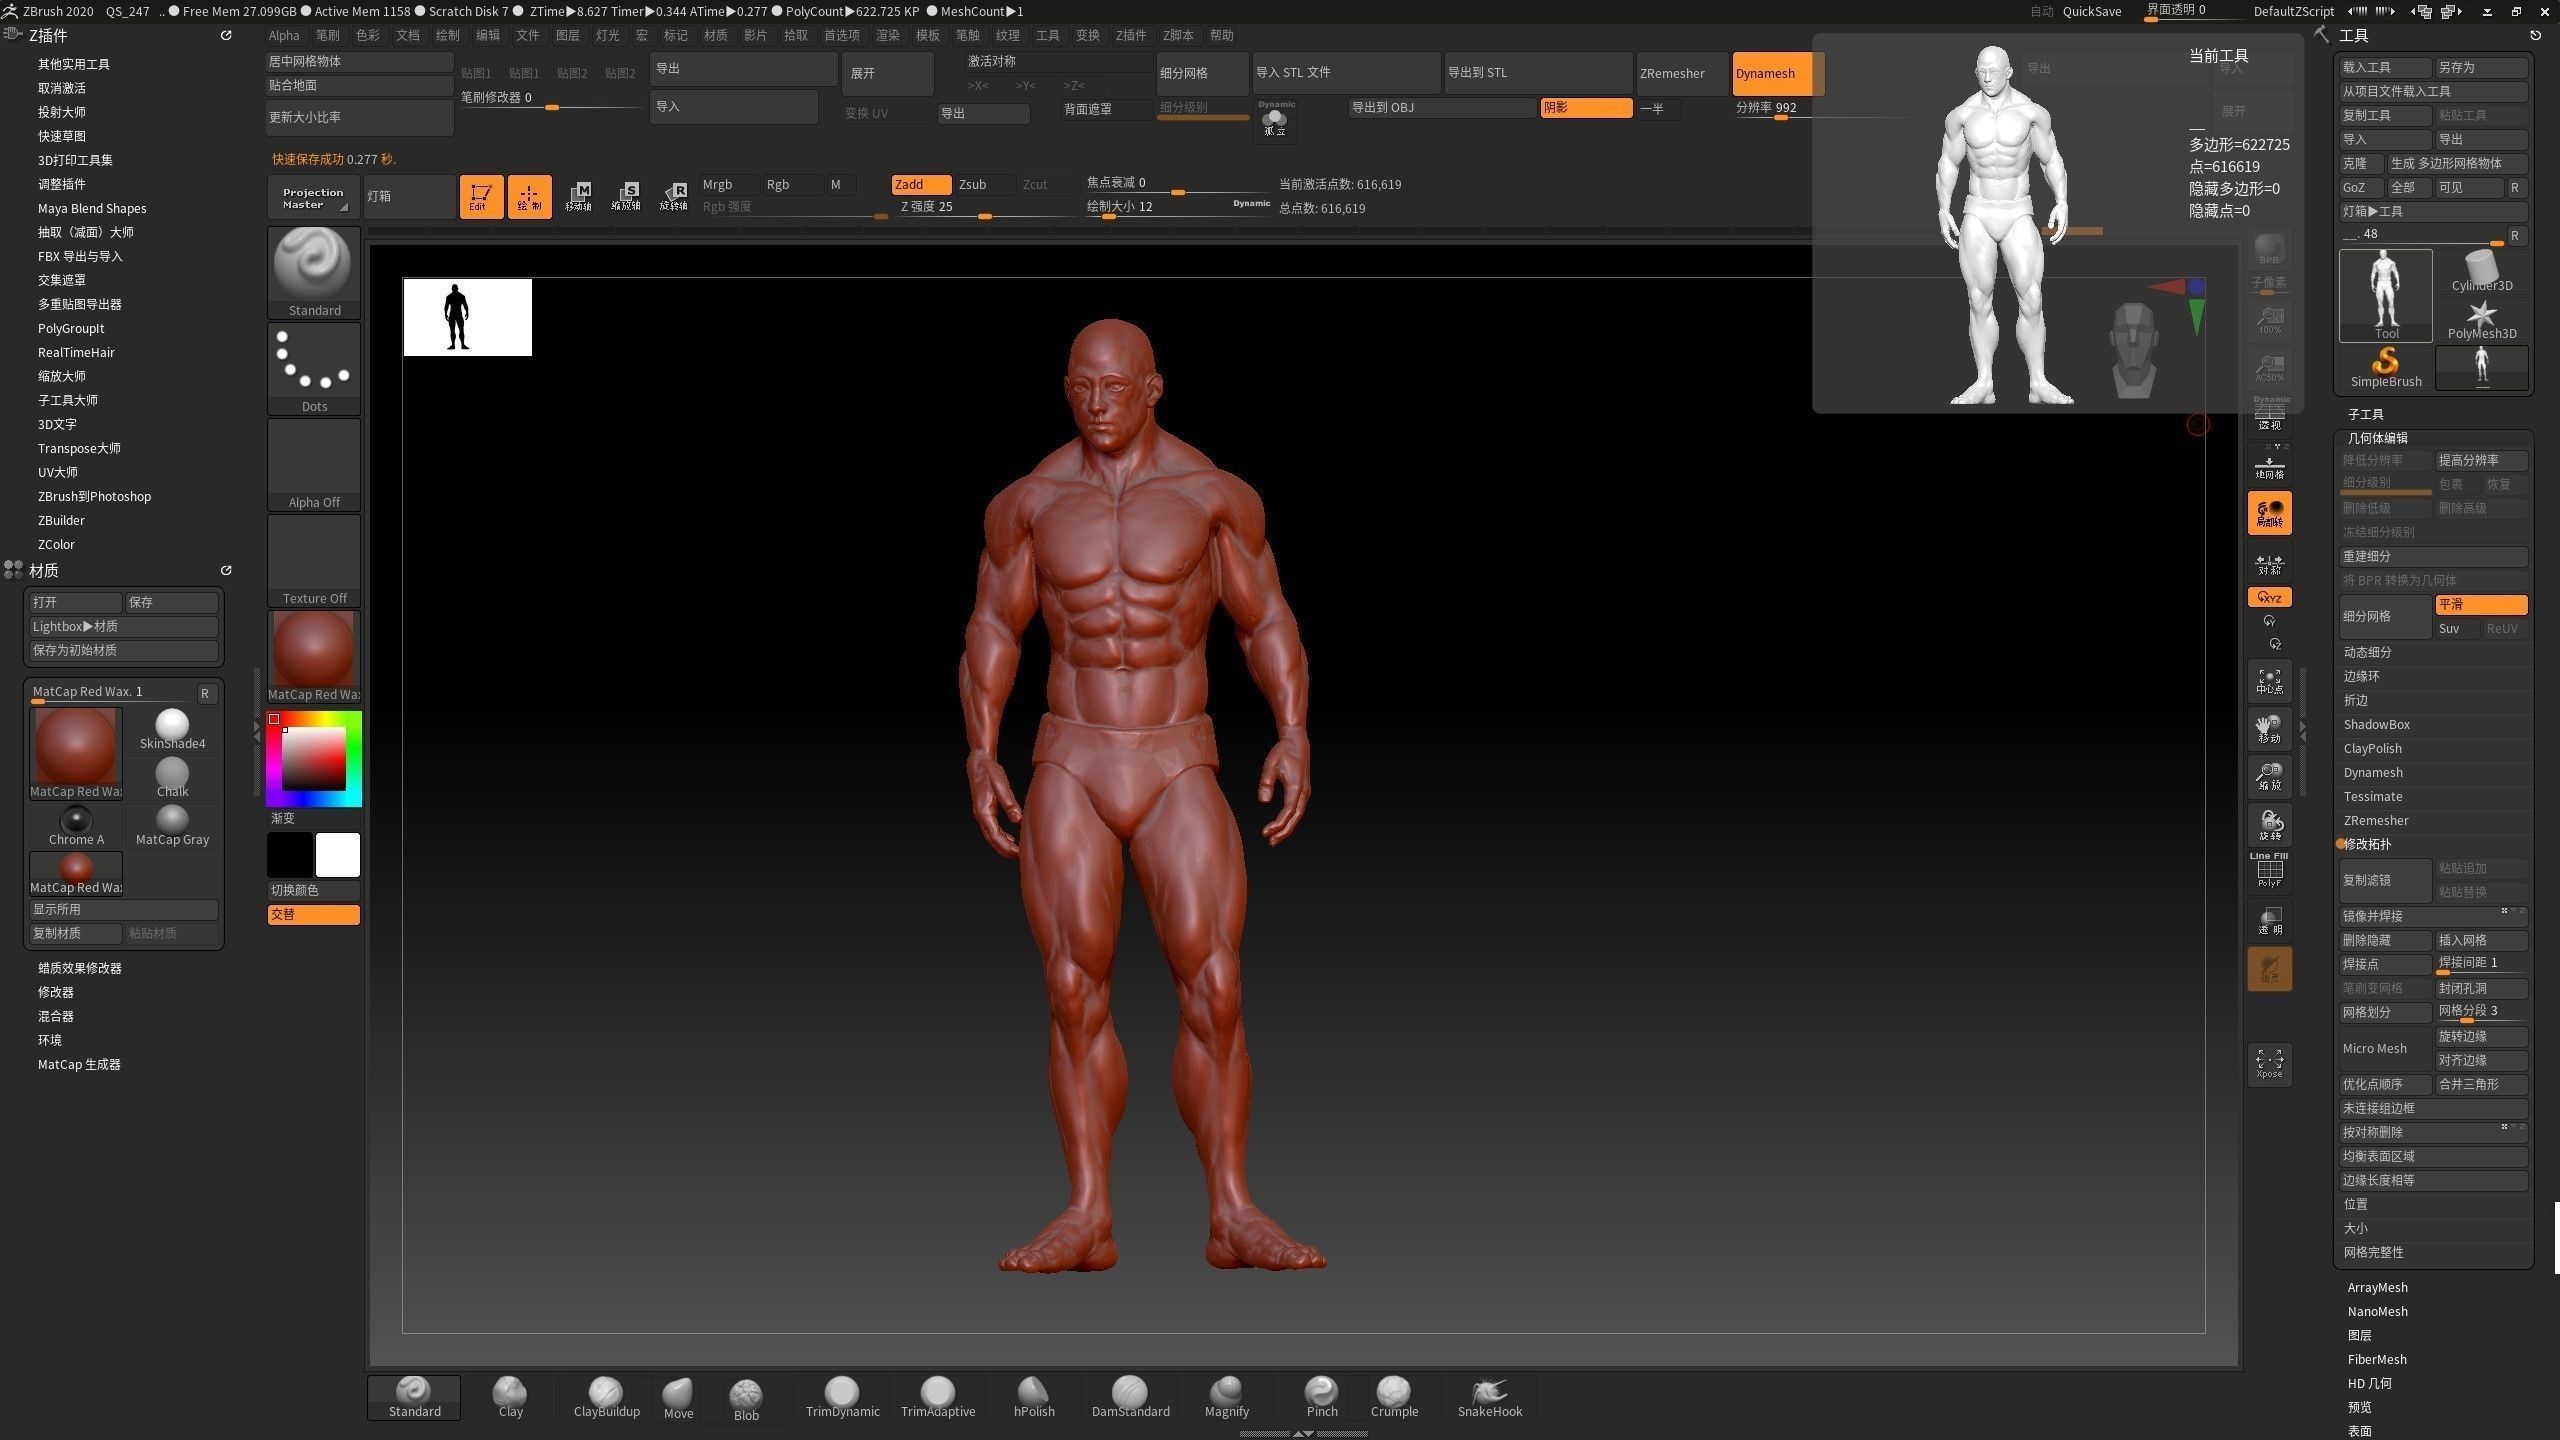Viewport: 2560px width, 1440px height.
Task: Expand the ArrayMesh section
Action: click(2377, 1287)
